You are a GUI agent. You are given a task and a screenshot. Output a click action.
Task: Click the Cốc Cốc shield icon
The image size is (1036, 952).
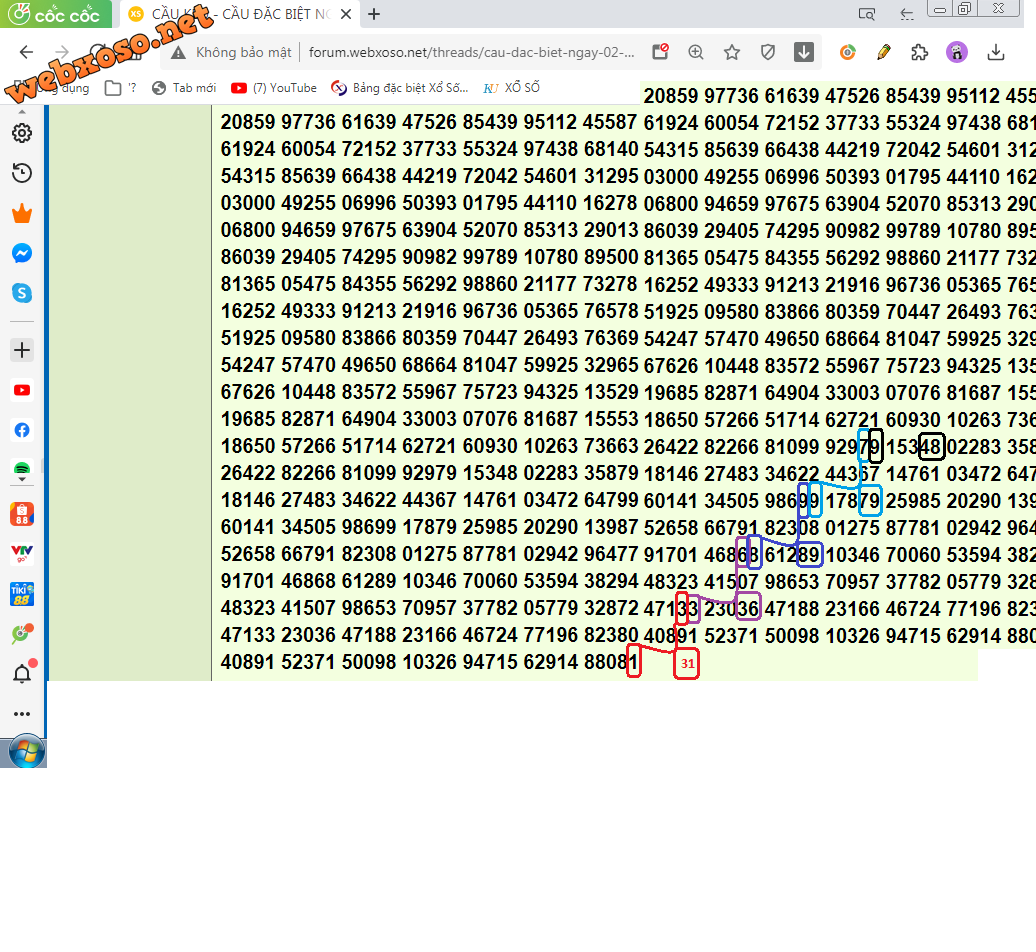pos(768,52)
